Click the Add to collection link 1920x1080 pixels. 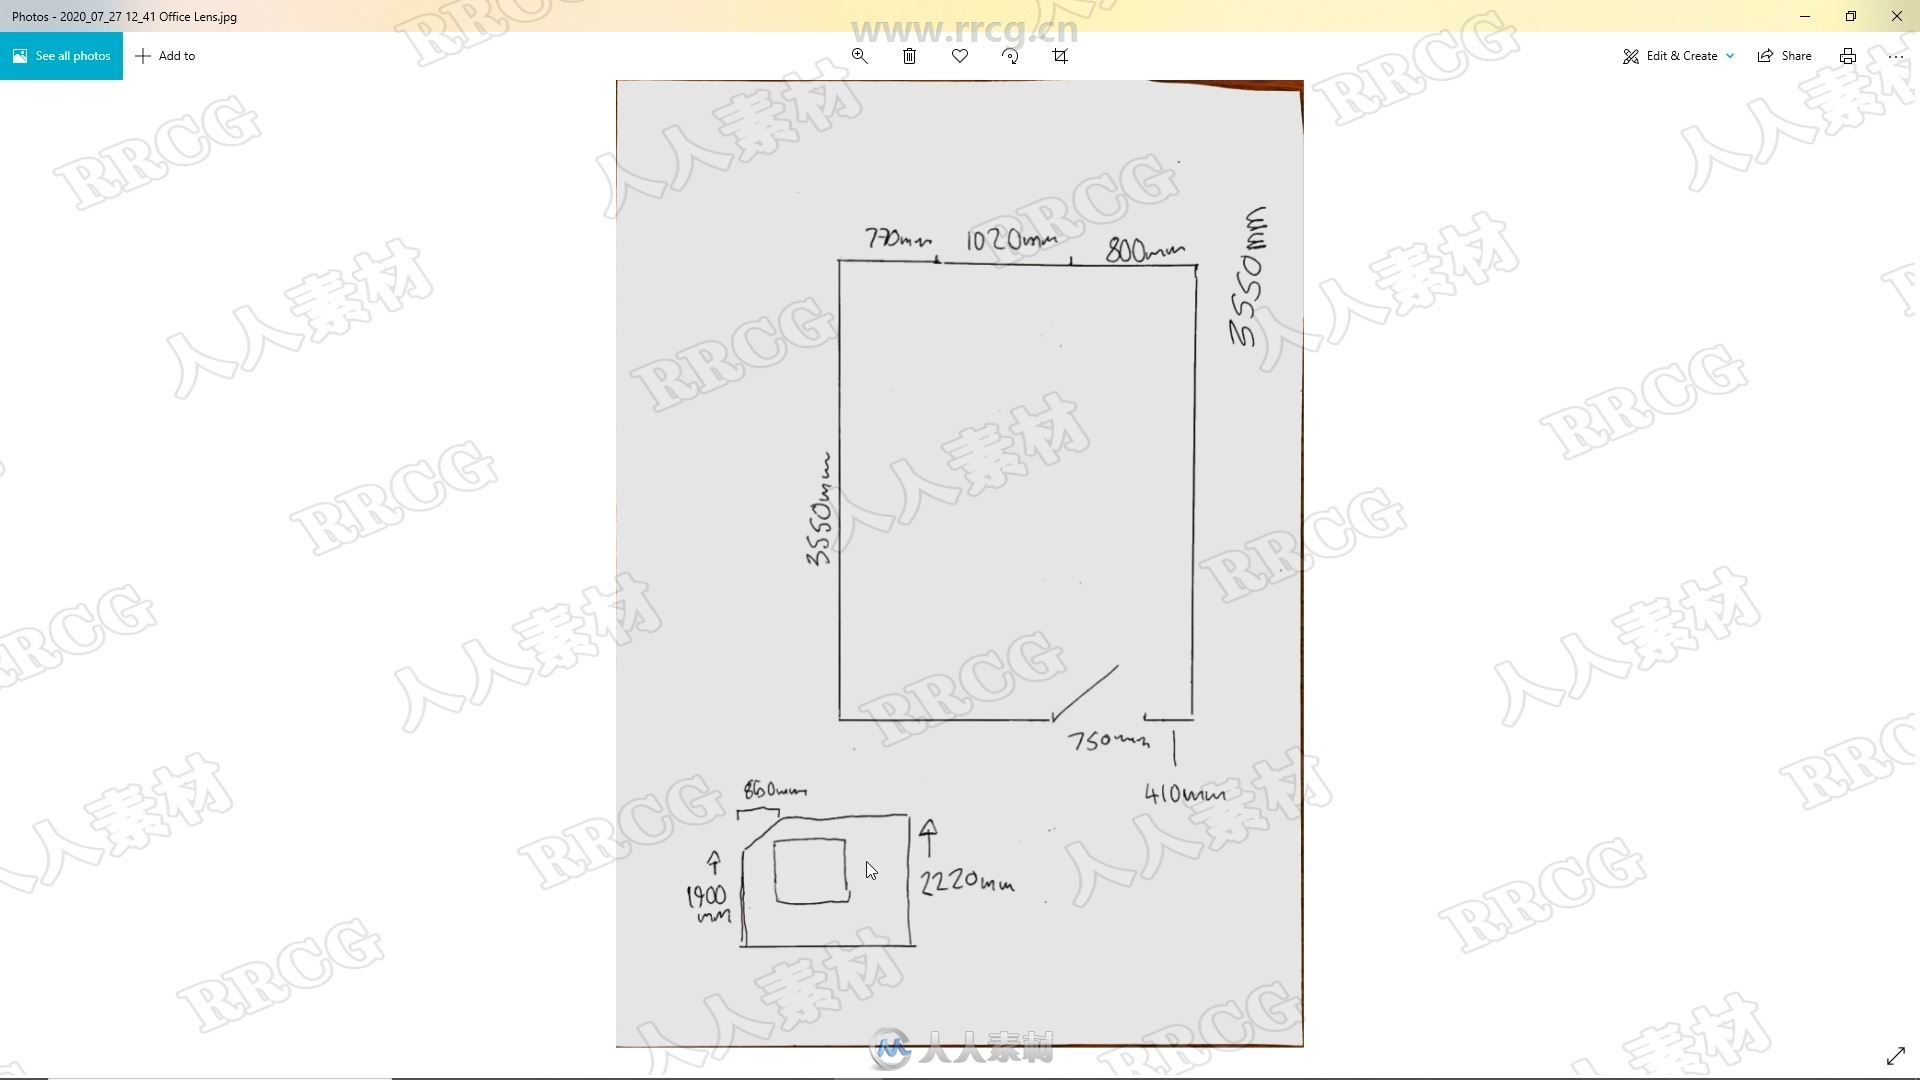pyautogui.click(x=167, y=55)
